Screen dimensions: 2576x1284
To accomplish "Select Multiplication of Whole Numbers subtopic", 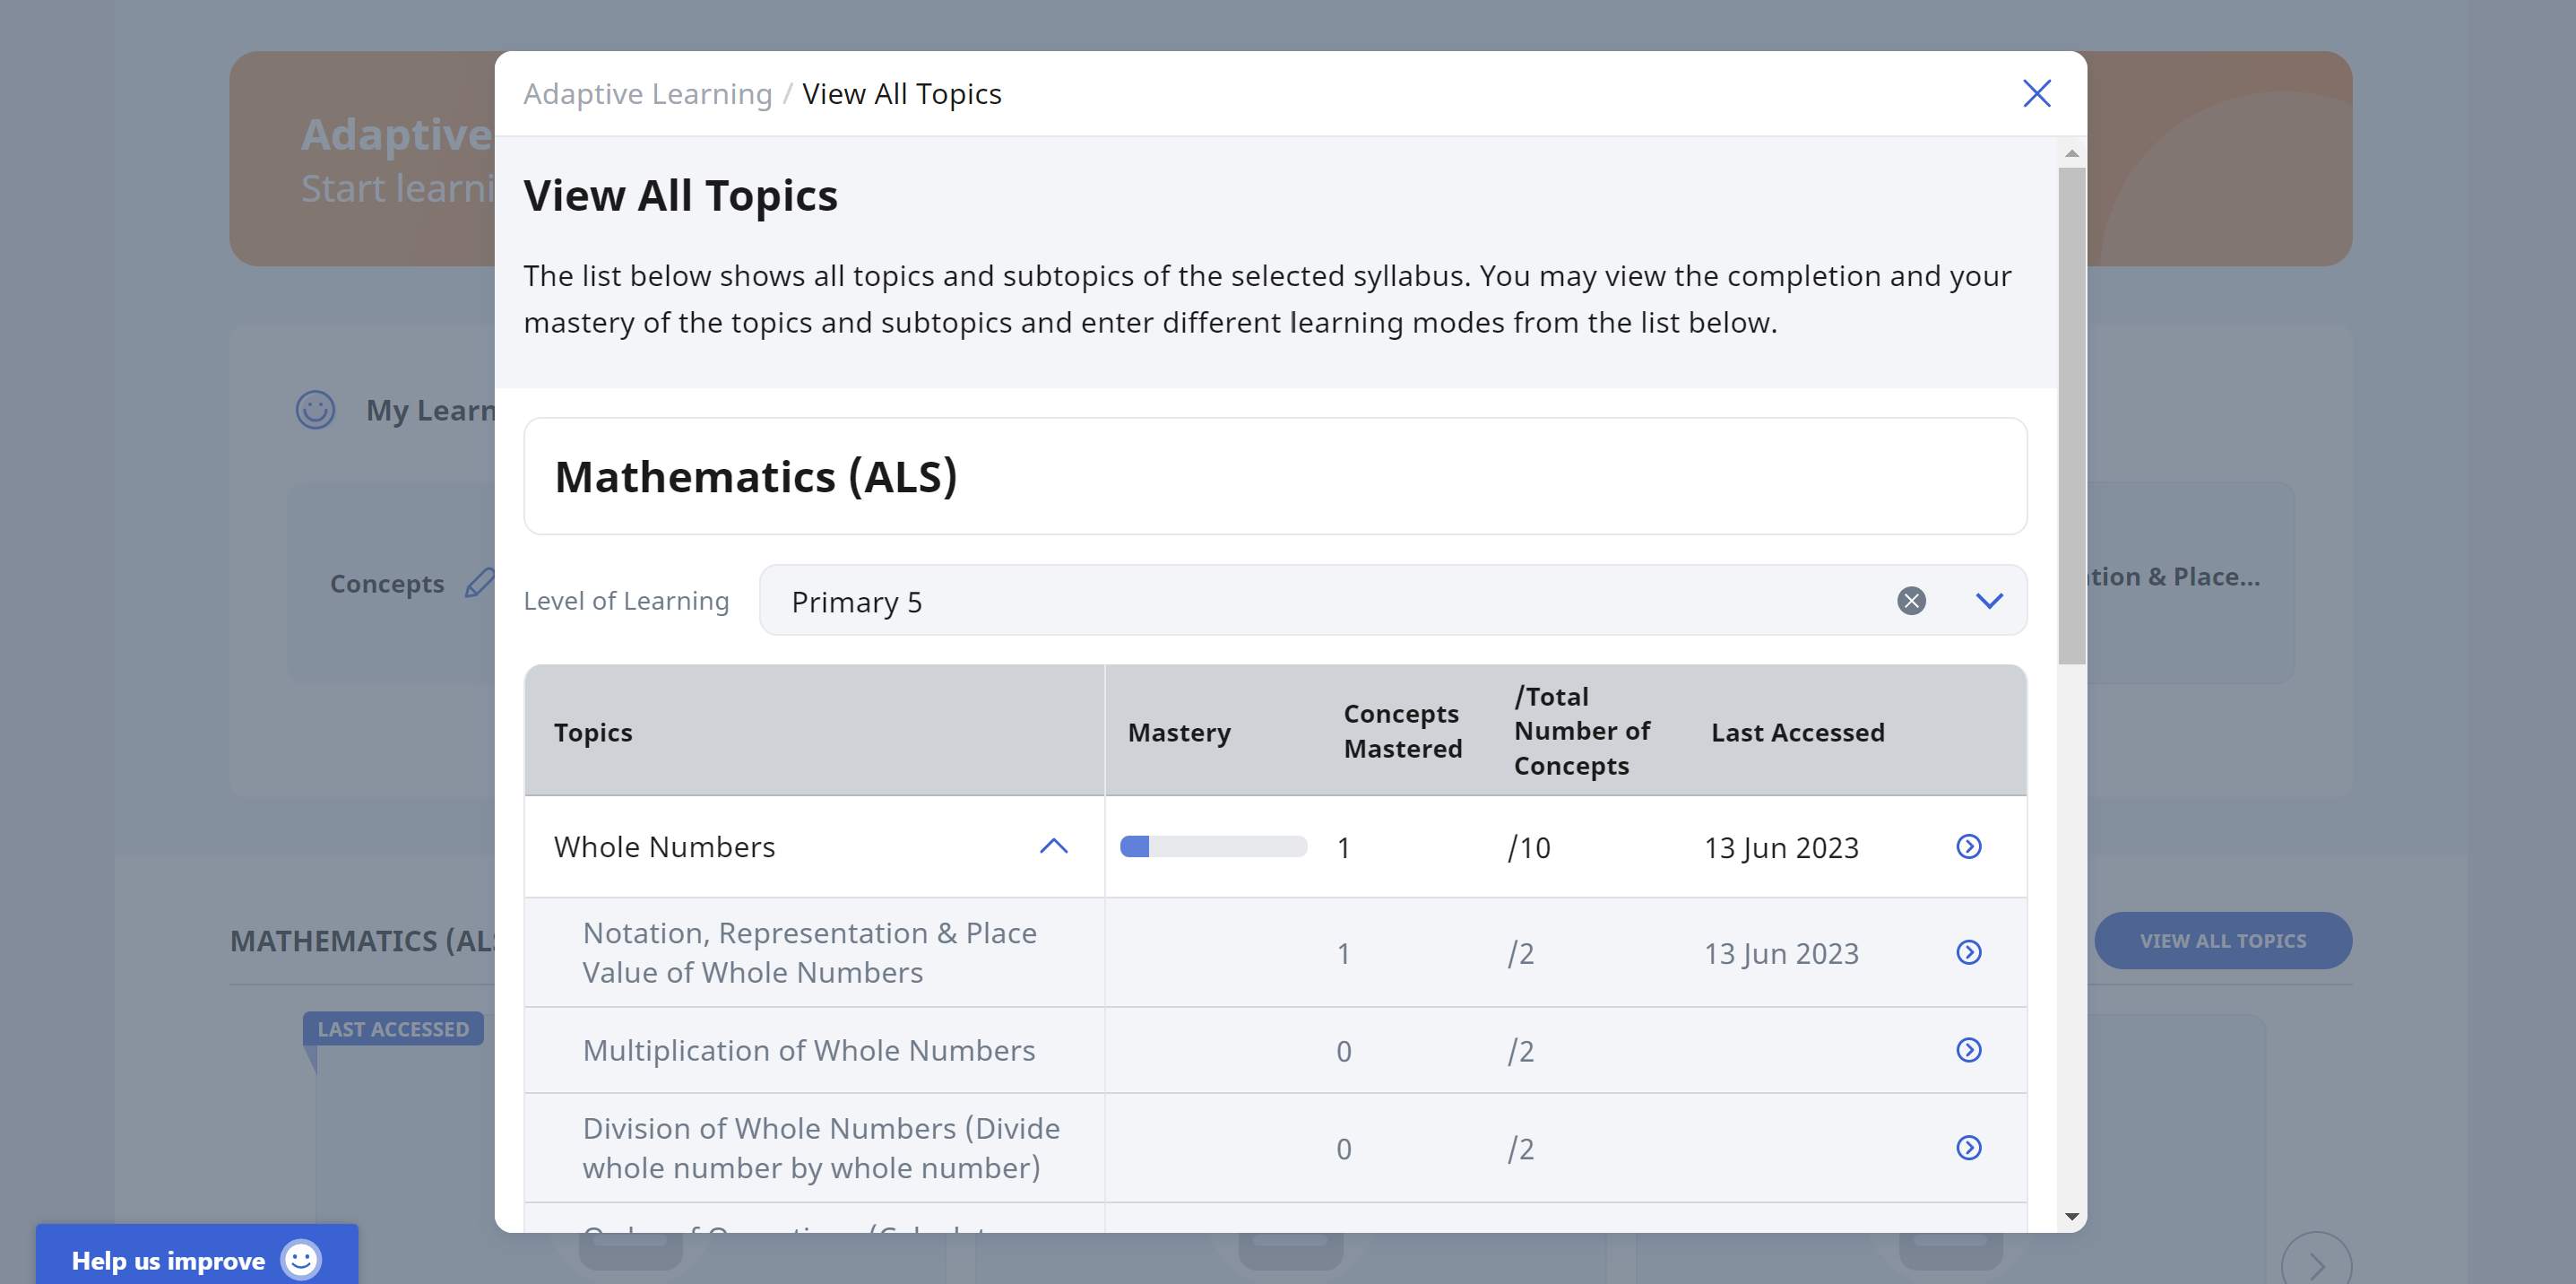I will pos(808,1050).
